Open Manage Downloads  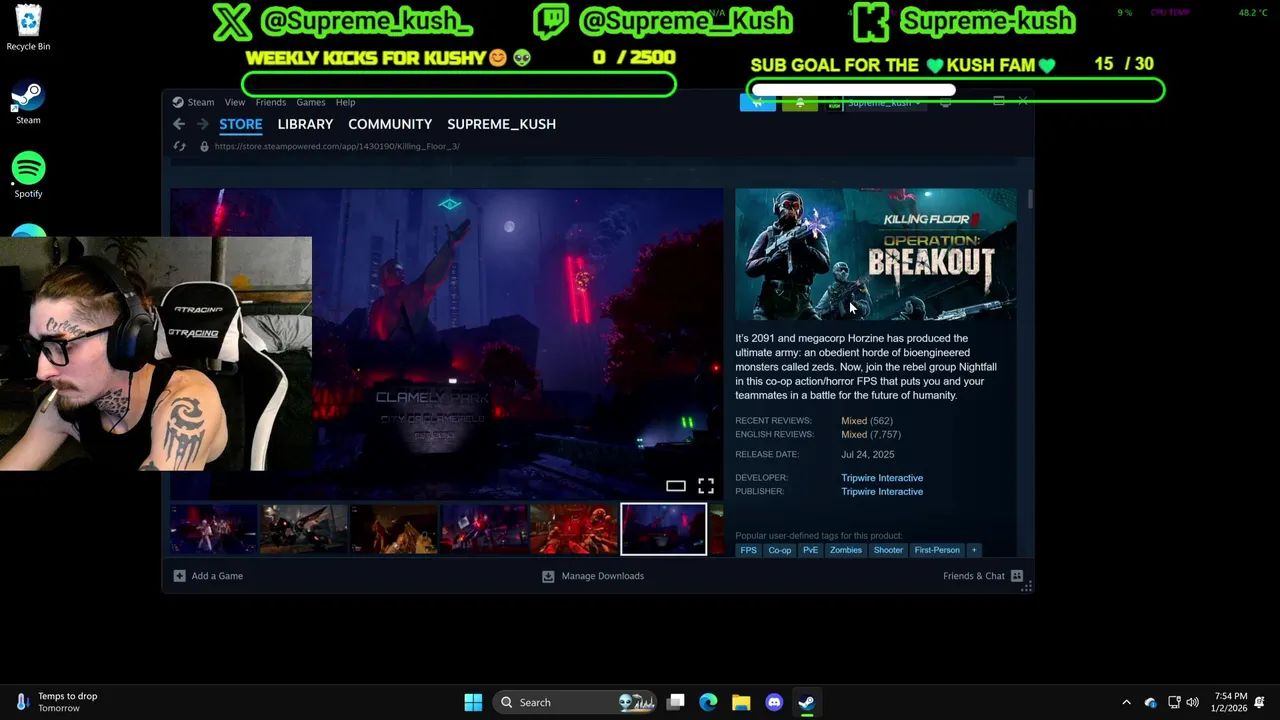593,576
